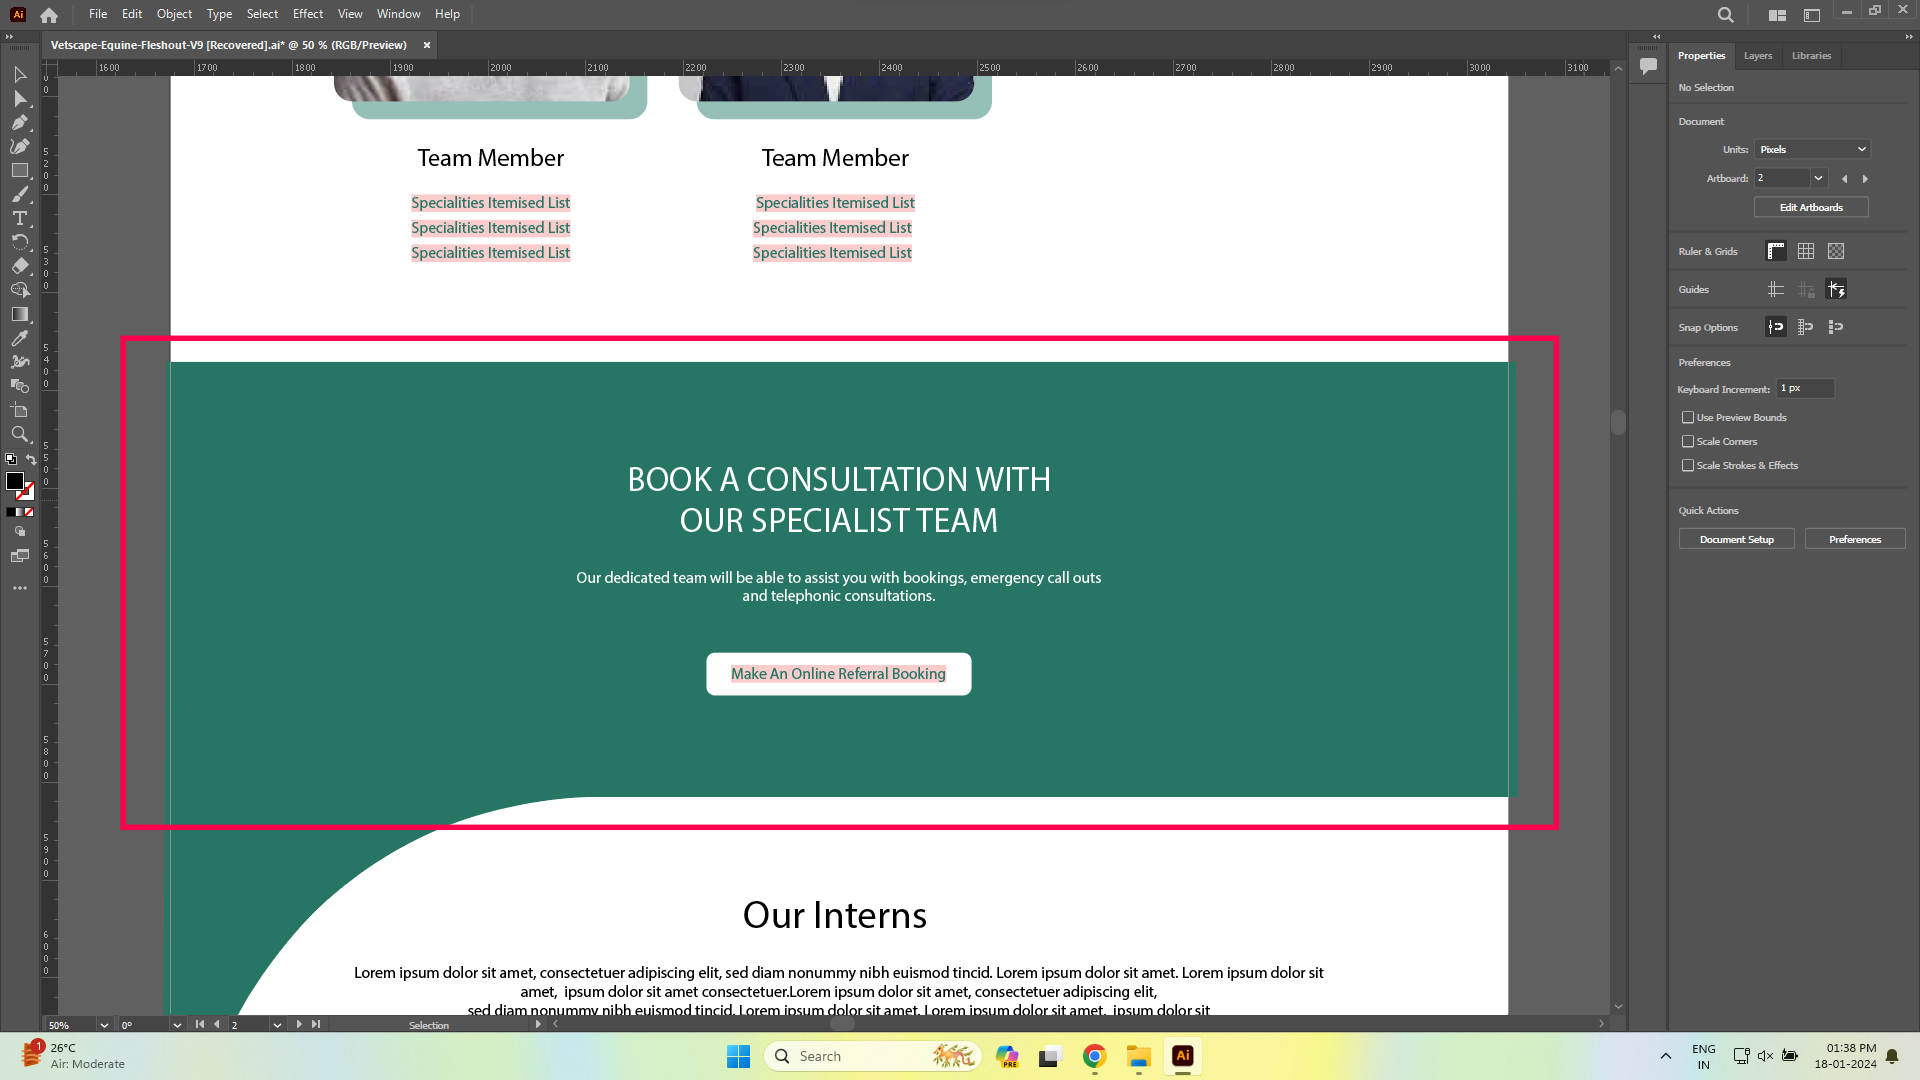
Task: Open the Effect menu
Action: [307, 14]
